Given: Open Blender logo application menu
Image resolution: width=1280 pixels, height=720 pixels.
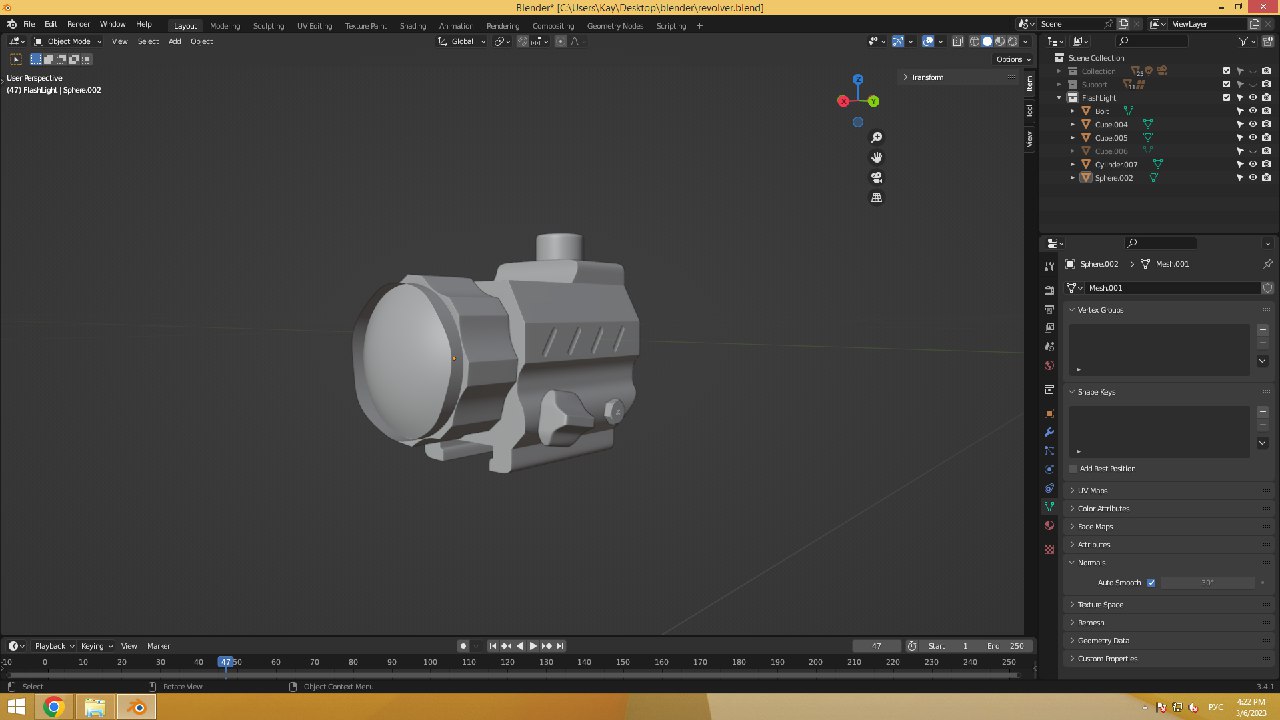Looking at the screenshot, I should pyautogui.click(x=11, y=24).
